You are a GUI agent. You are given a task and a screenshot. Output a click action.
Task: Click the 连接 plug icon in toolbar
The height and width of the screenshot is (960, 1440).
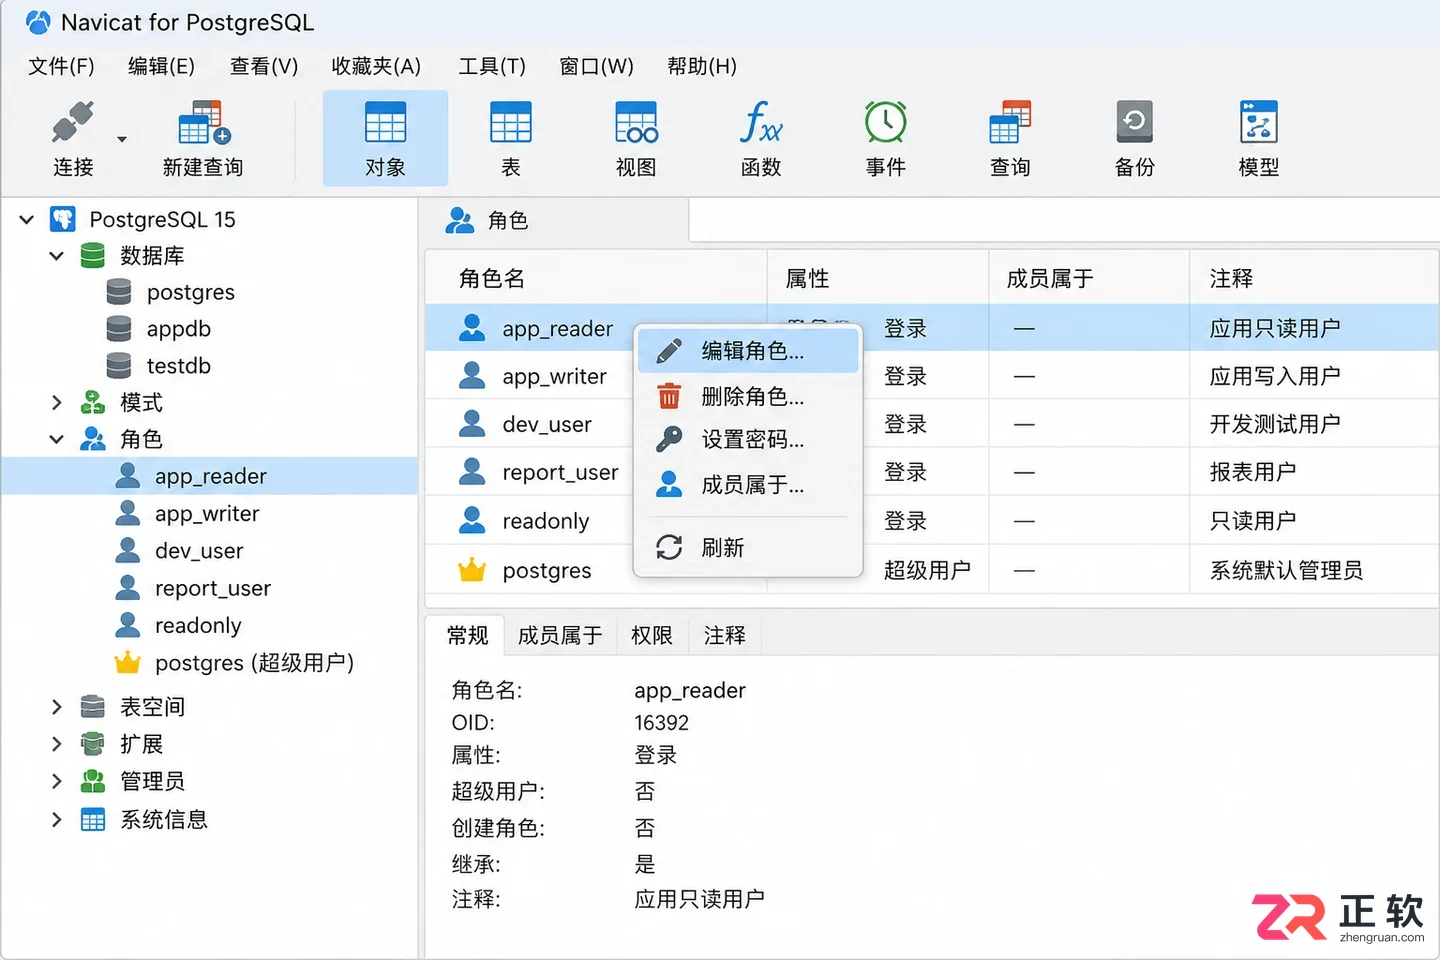pos(73,123)
